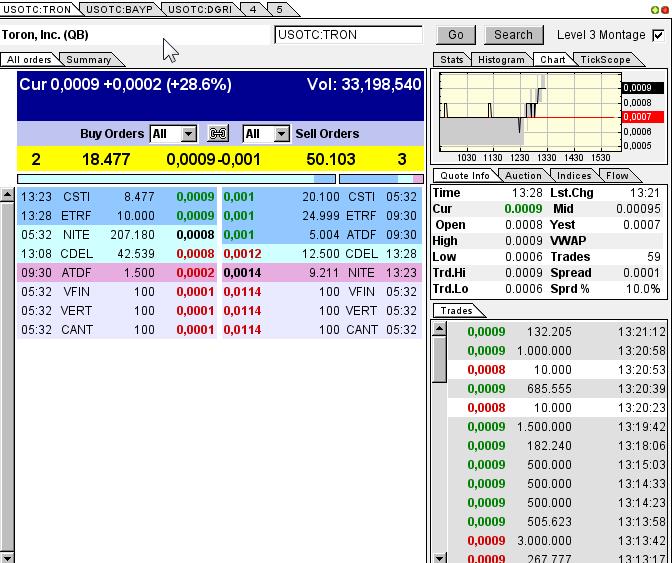Select the All orders tab

tap(29, 60)
